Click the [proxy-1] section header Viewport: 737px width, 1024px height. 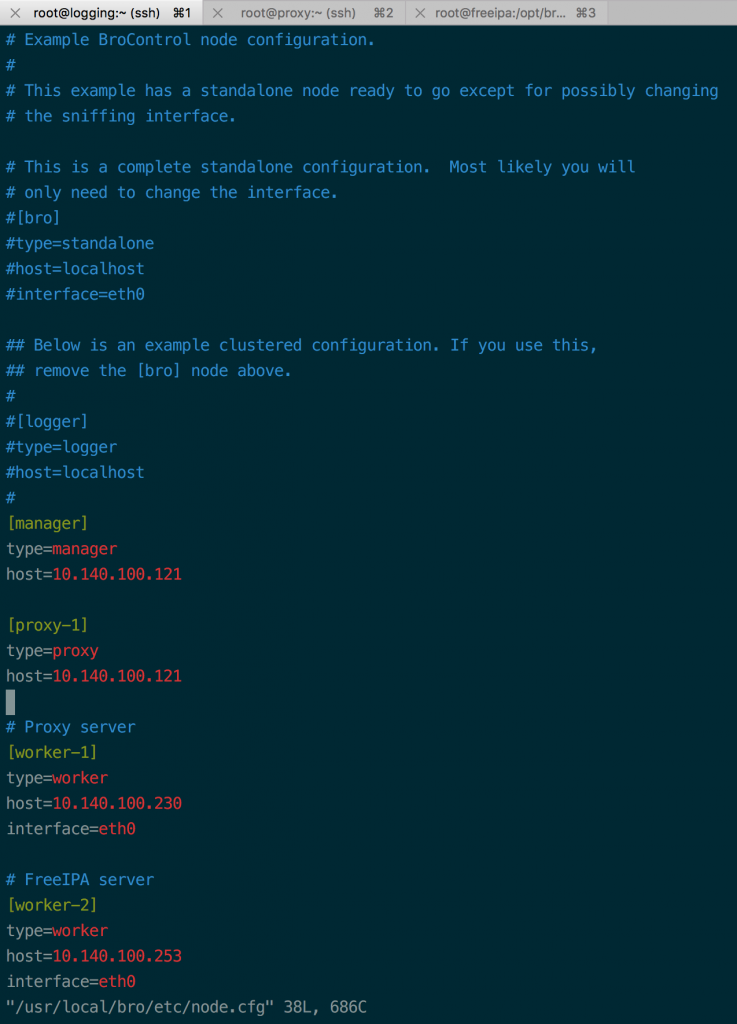pos(47,625)
